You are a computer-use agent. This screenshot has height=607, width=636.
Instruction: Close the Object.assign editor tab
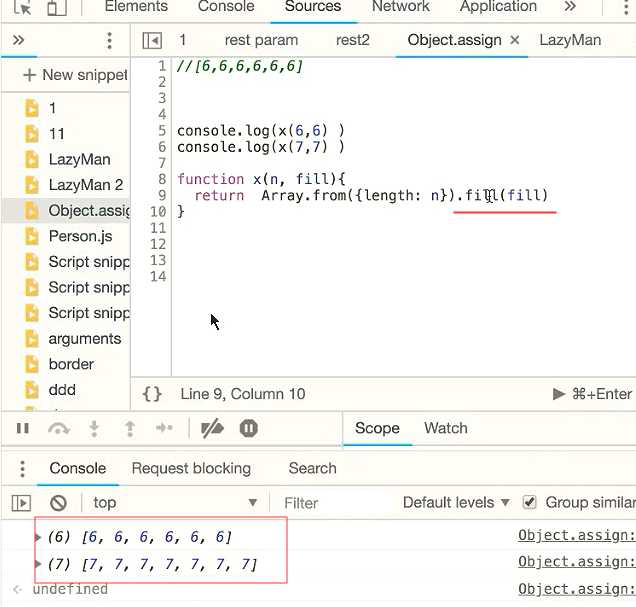click(514, 40)
